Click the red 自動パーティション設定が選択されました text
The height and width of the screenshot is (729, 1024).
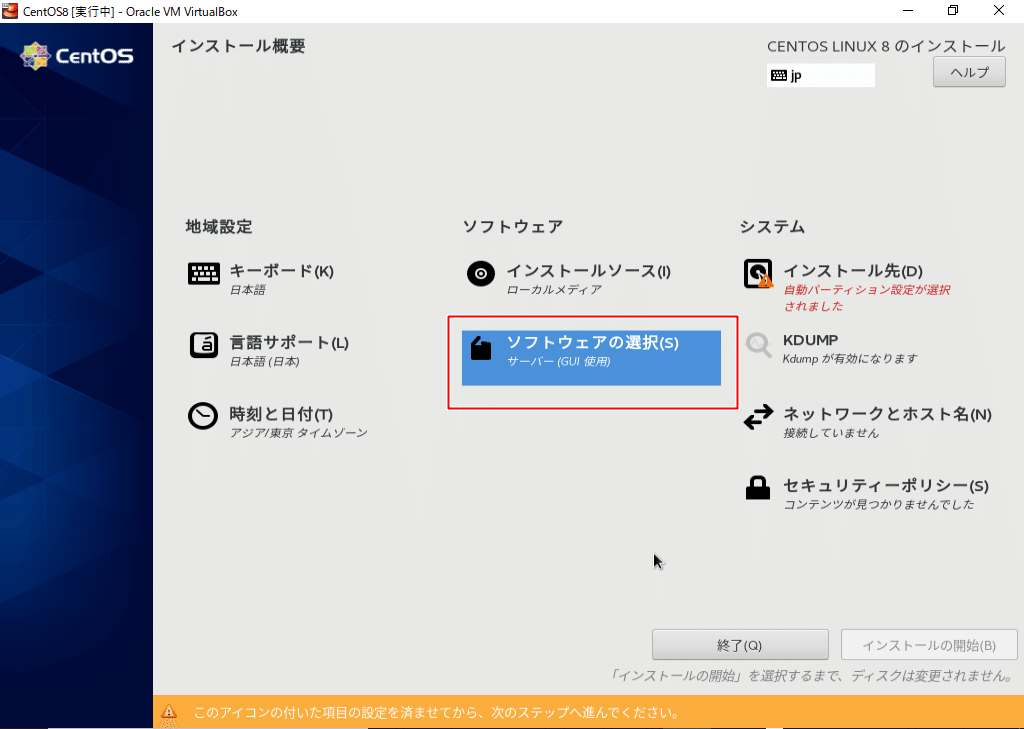click(867, 298)
